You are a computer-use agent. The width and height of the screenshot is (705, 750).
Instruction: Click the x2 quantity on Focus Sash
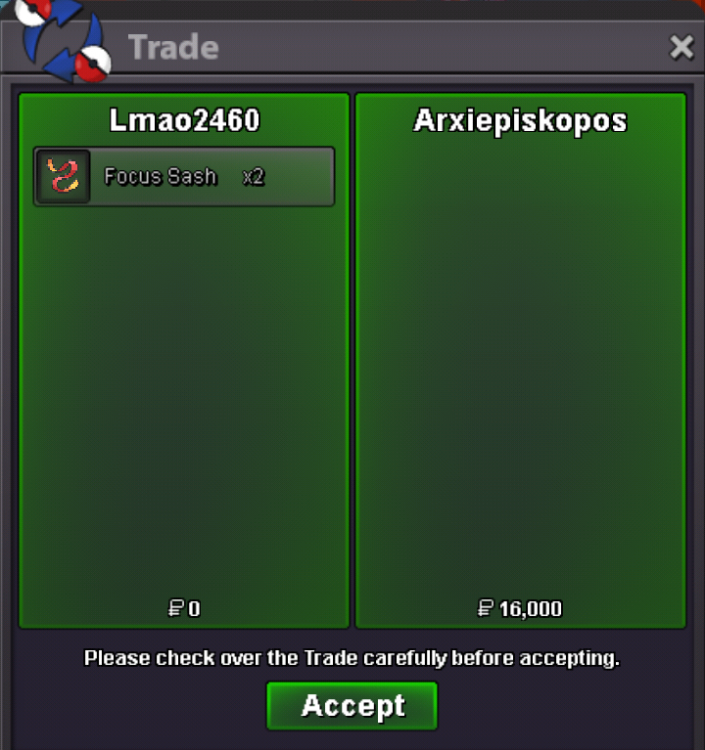(x=253, y=177)
